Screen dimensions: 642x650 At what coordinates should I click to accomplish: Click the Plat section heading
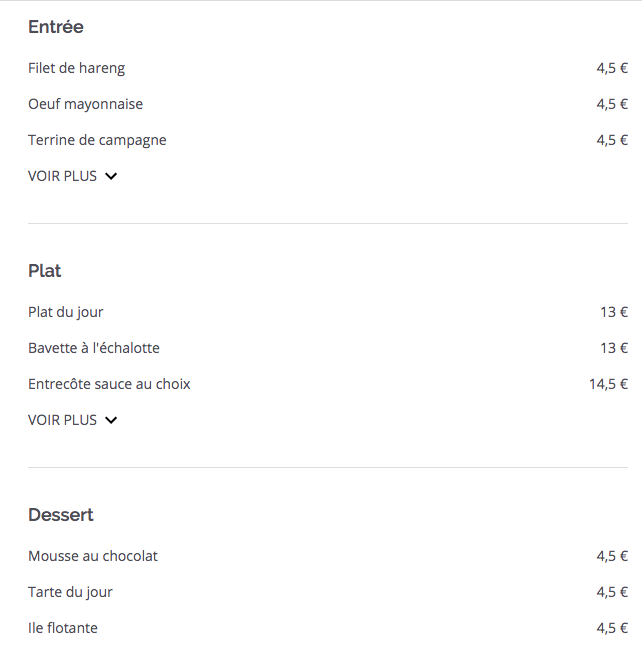coord(44,271)
